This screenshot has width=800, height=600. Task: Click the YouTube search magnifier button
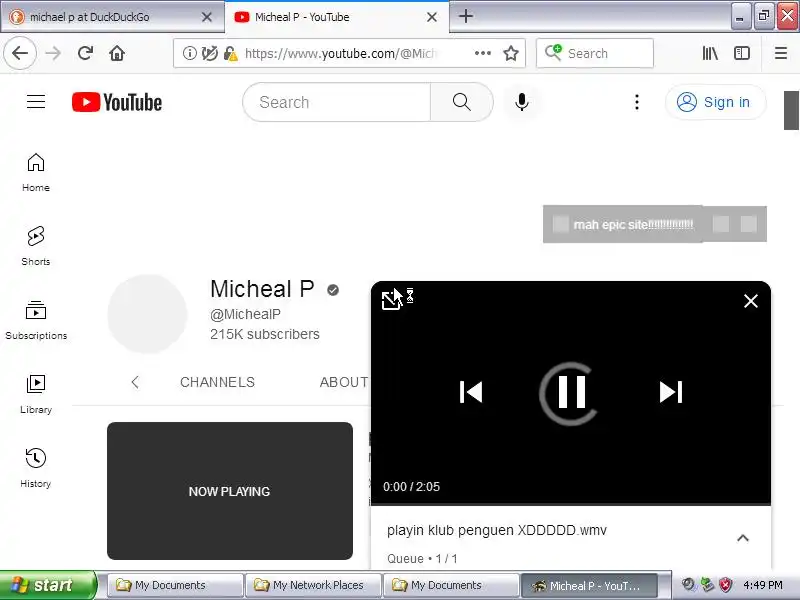point(462,102)
